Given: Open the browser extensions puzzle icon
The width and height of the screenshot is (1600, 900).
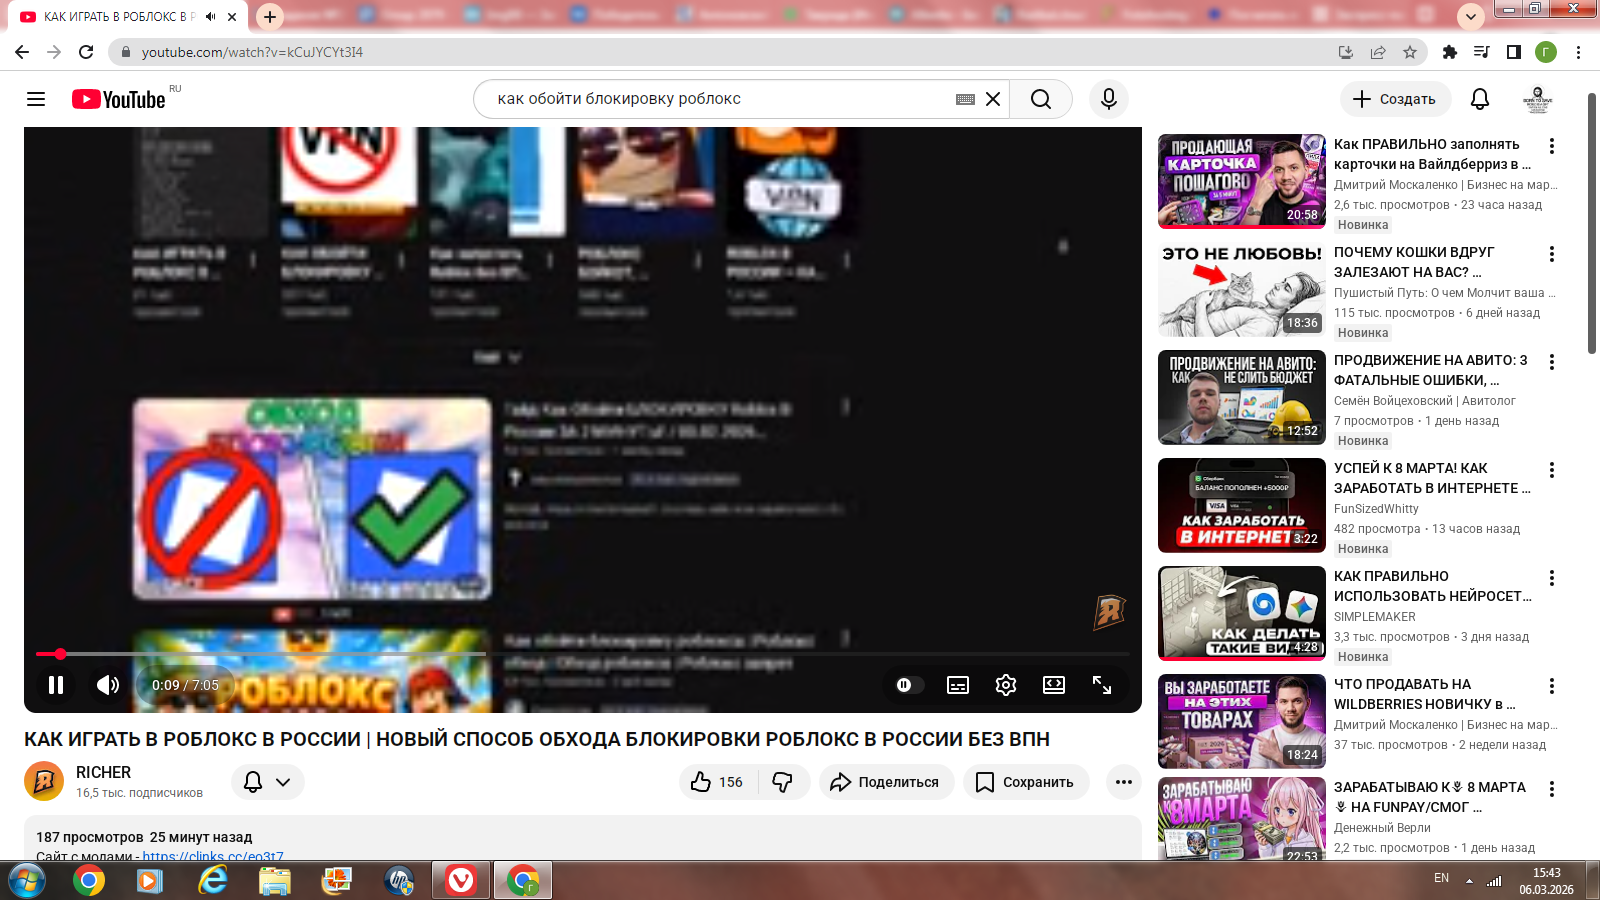Looking at the screenshot, I should [1450, 52].
